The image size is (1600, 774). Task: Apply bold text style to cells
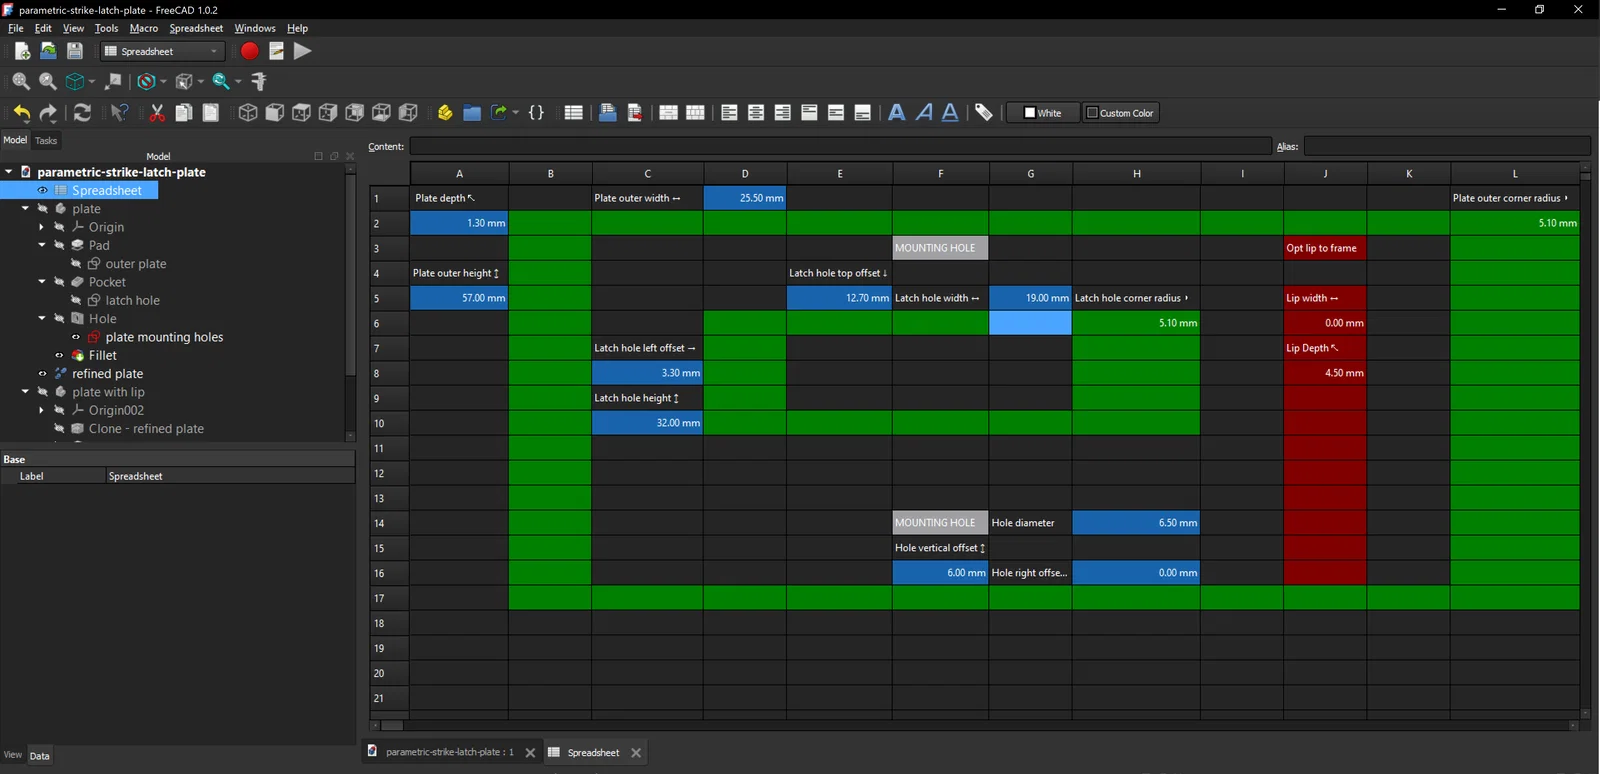click(897, 113)
